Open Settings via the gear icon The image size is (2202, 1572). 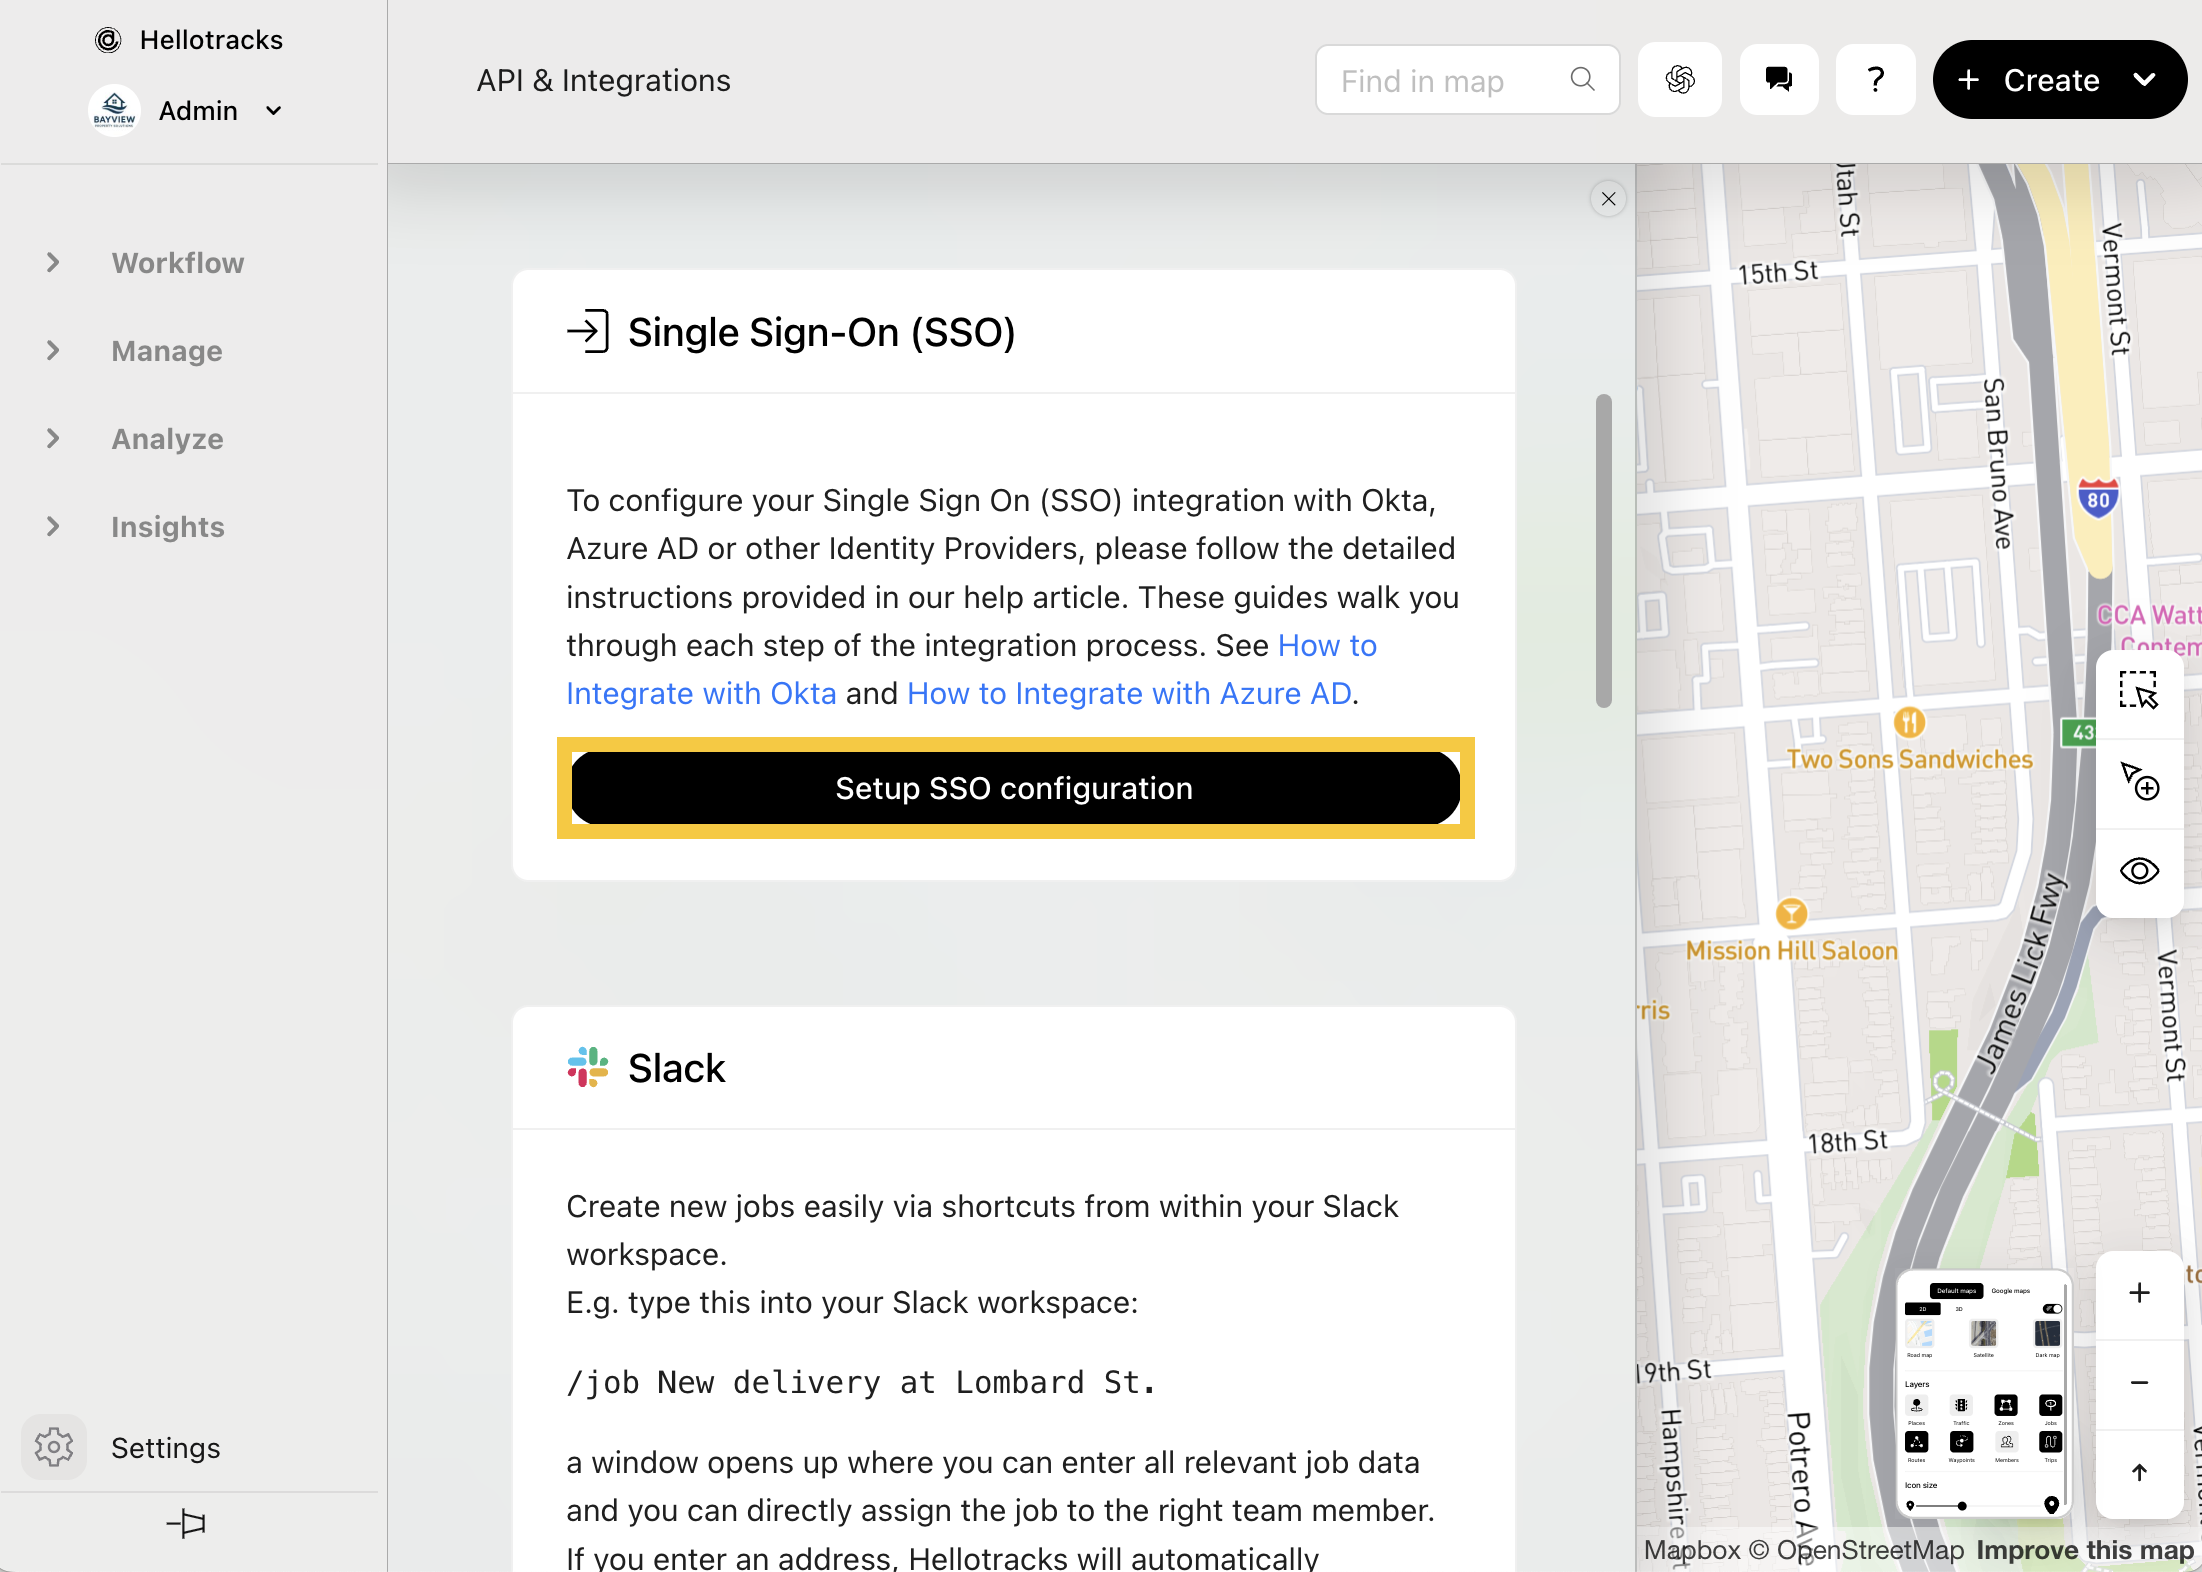54,1447
